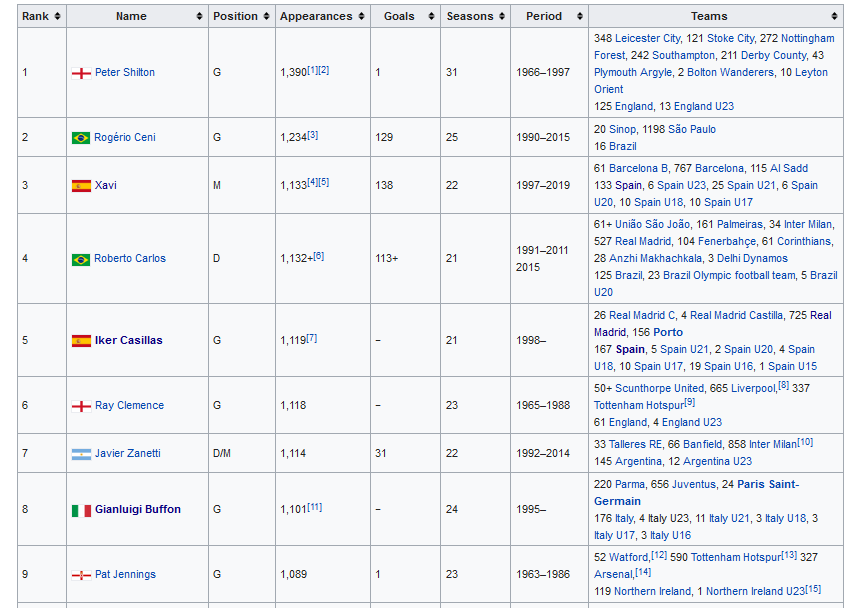Select the 1966–1997 period cell

[x=549, y=73]
